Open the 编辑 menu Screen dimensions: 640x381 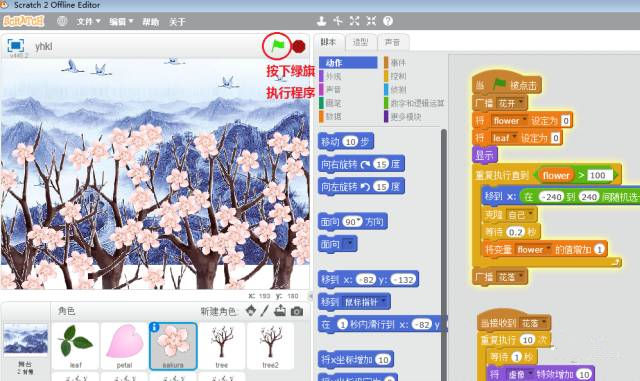(121, 22)
